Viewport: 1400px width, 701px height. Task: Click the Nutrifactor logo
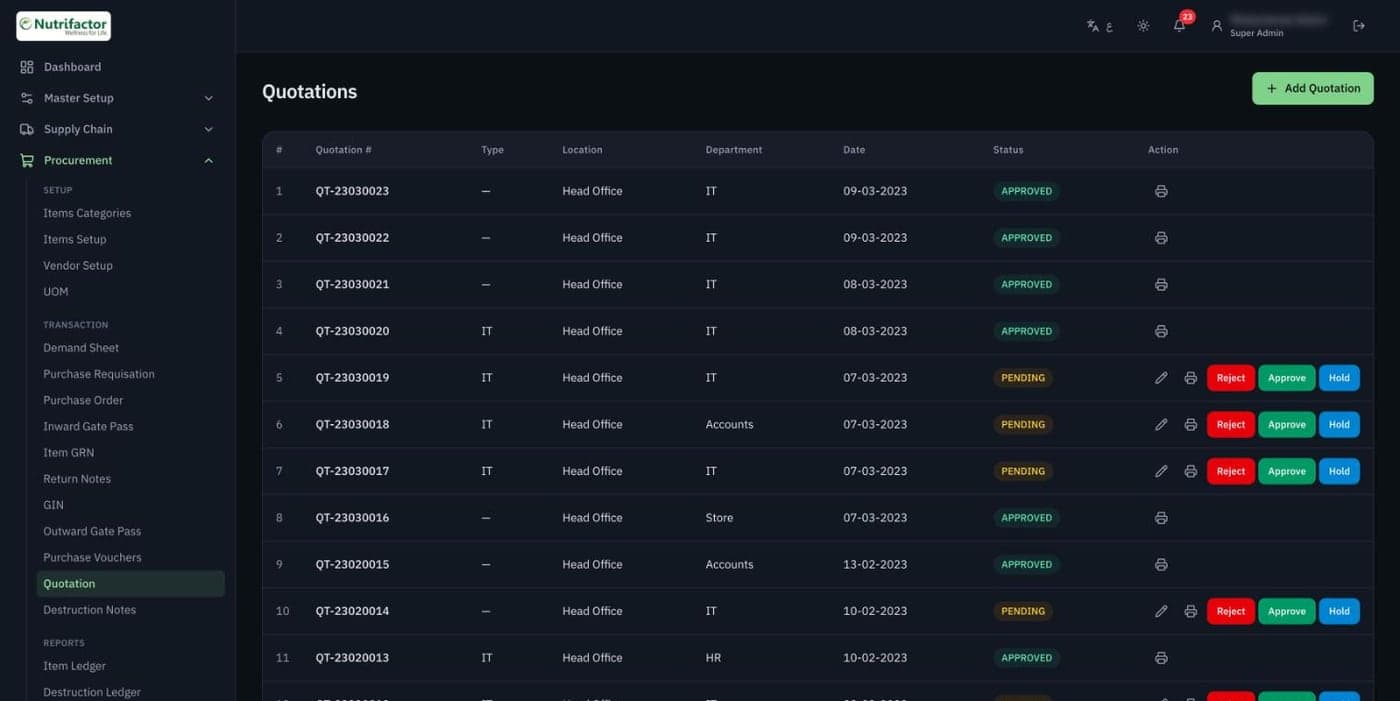coord(64,26)
